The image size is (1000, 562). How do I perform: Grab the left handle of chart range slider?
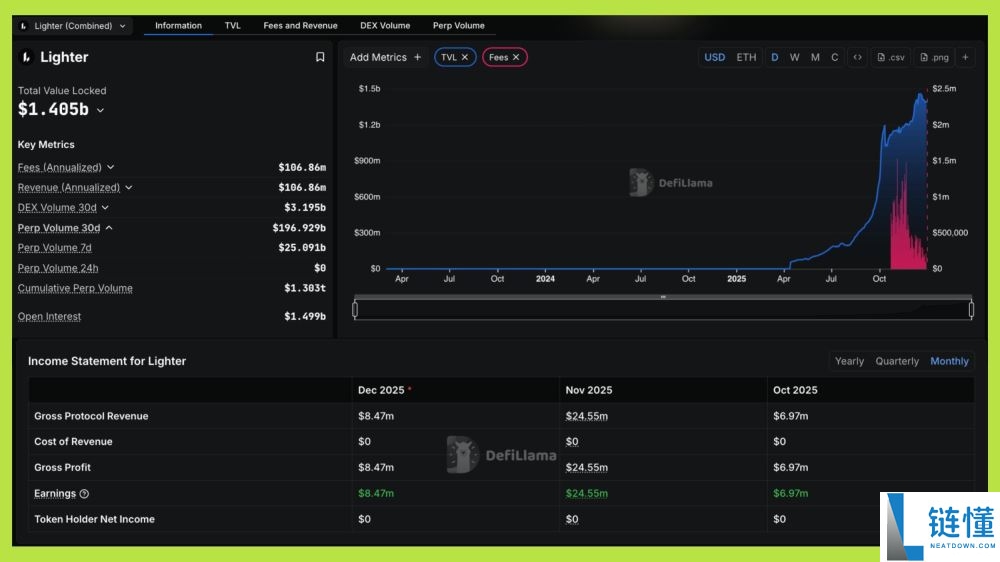tap(355, 309)
